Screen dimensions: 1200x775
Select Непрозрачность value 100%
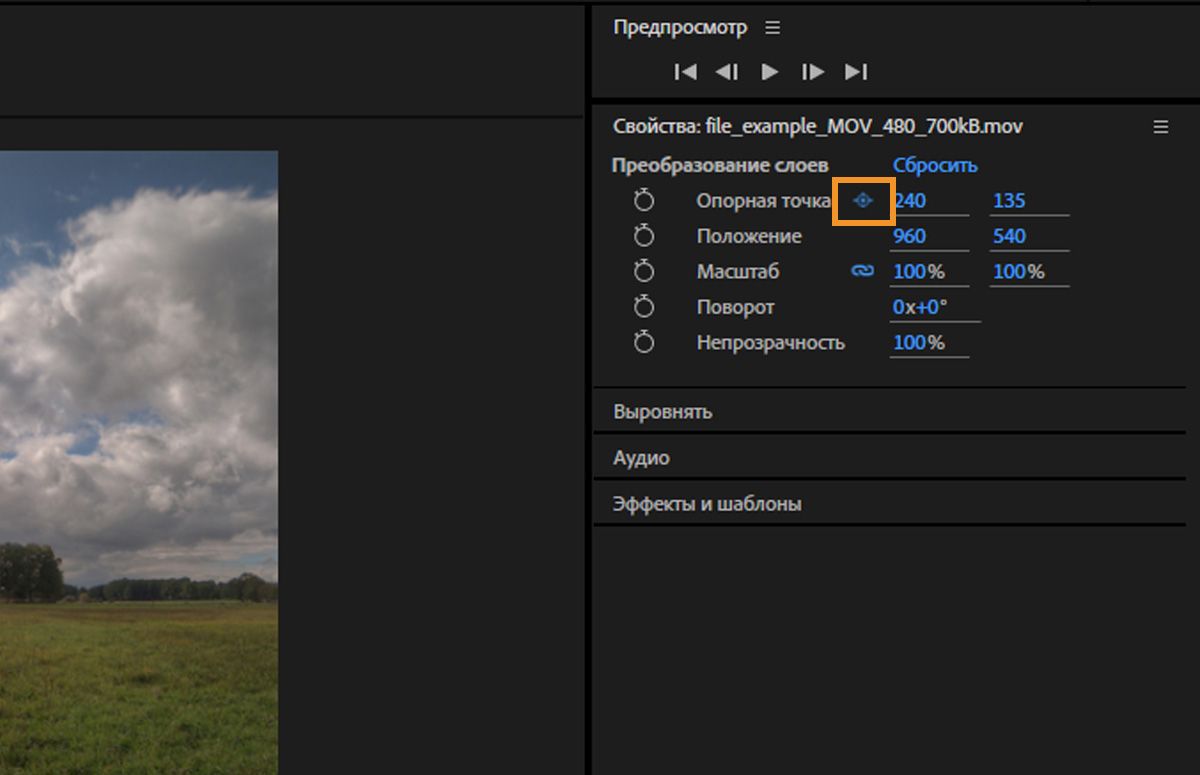tap(918, 342)
